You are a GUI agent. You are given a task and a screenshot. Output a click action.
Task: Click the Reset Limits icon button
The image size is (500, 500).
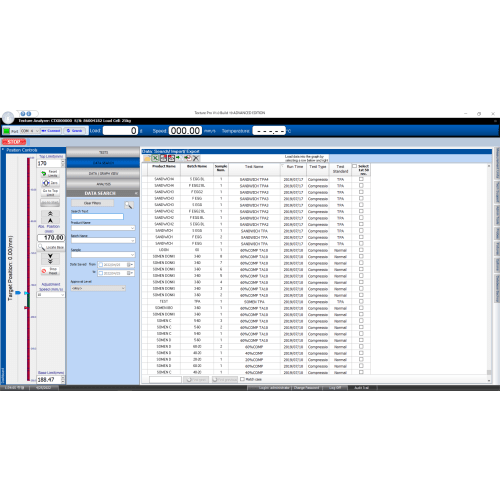coord(50,173)
